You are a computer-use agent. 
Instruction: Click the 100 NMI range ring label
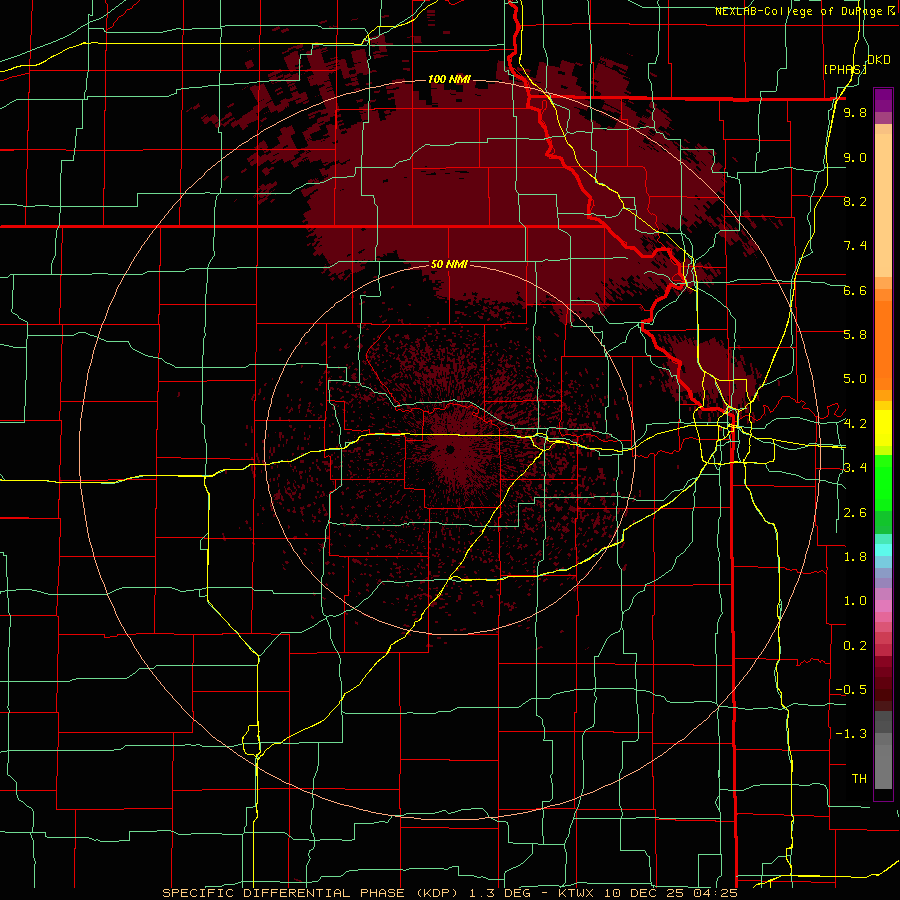(x=449, y=79)
